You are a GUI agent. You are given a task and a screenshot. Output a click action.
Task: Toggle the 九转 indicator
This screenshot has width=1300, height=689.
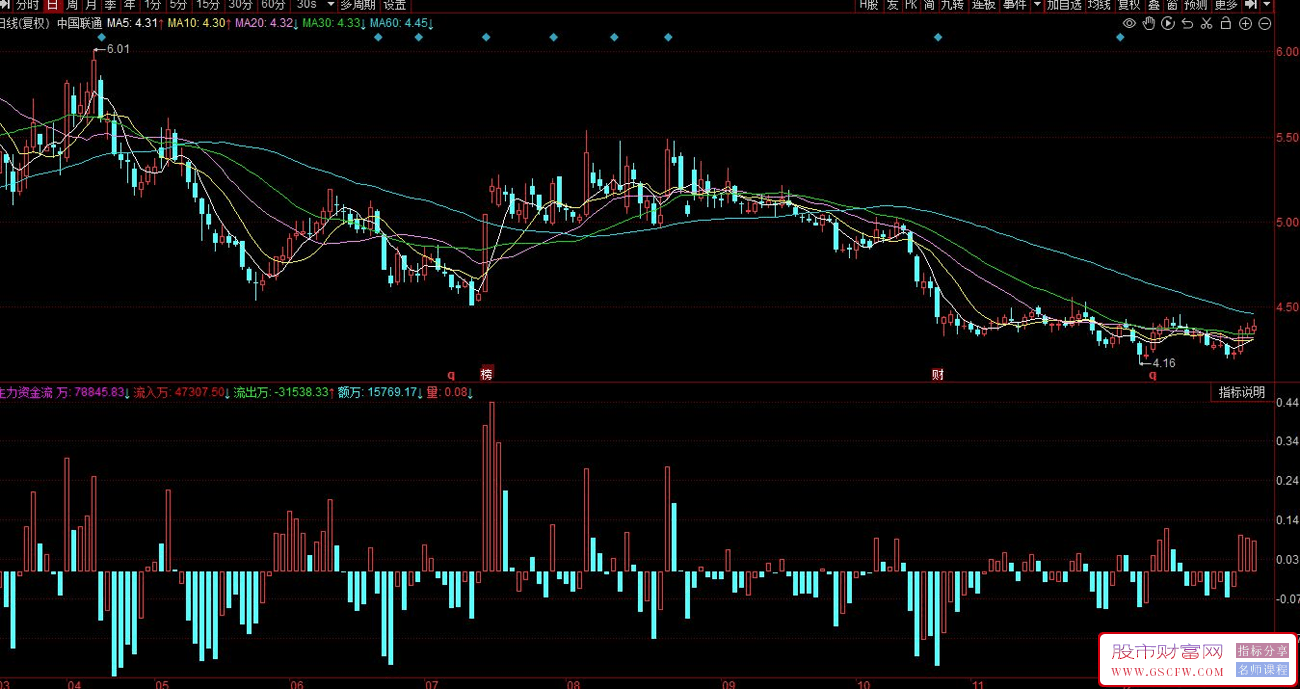pos(952,5)
